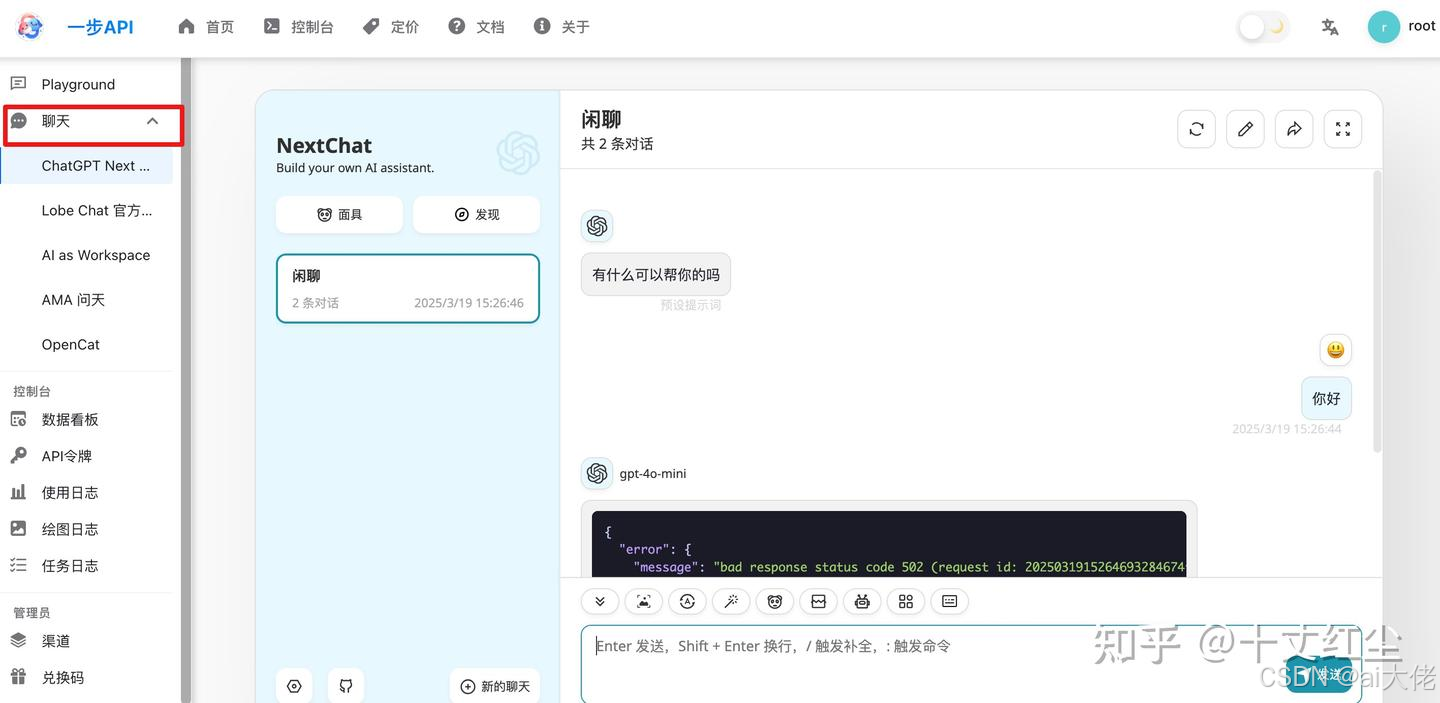Click the assistant avatar above greeting message

tap(597, 226)
